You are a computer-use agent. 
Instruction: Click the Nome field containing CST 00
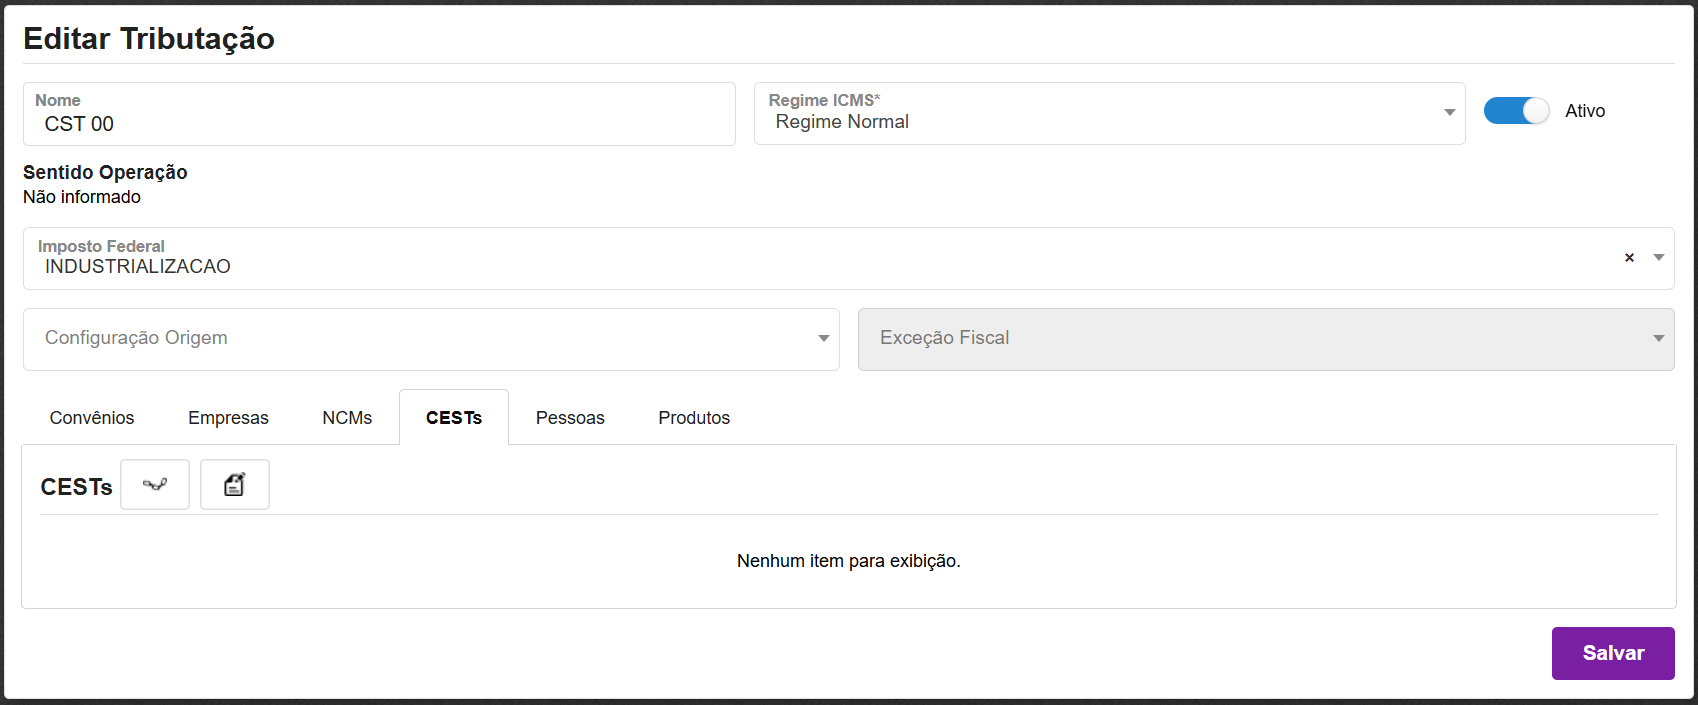(x=378, y=124)
